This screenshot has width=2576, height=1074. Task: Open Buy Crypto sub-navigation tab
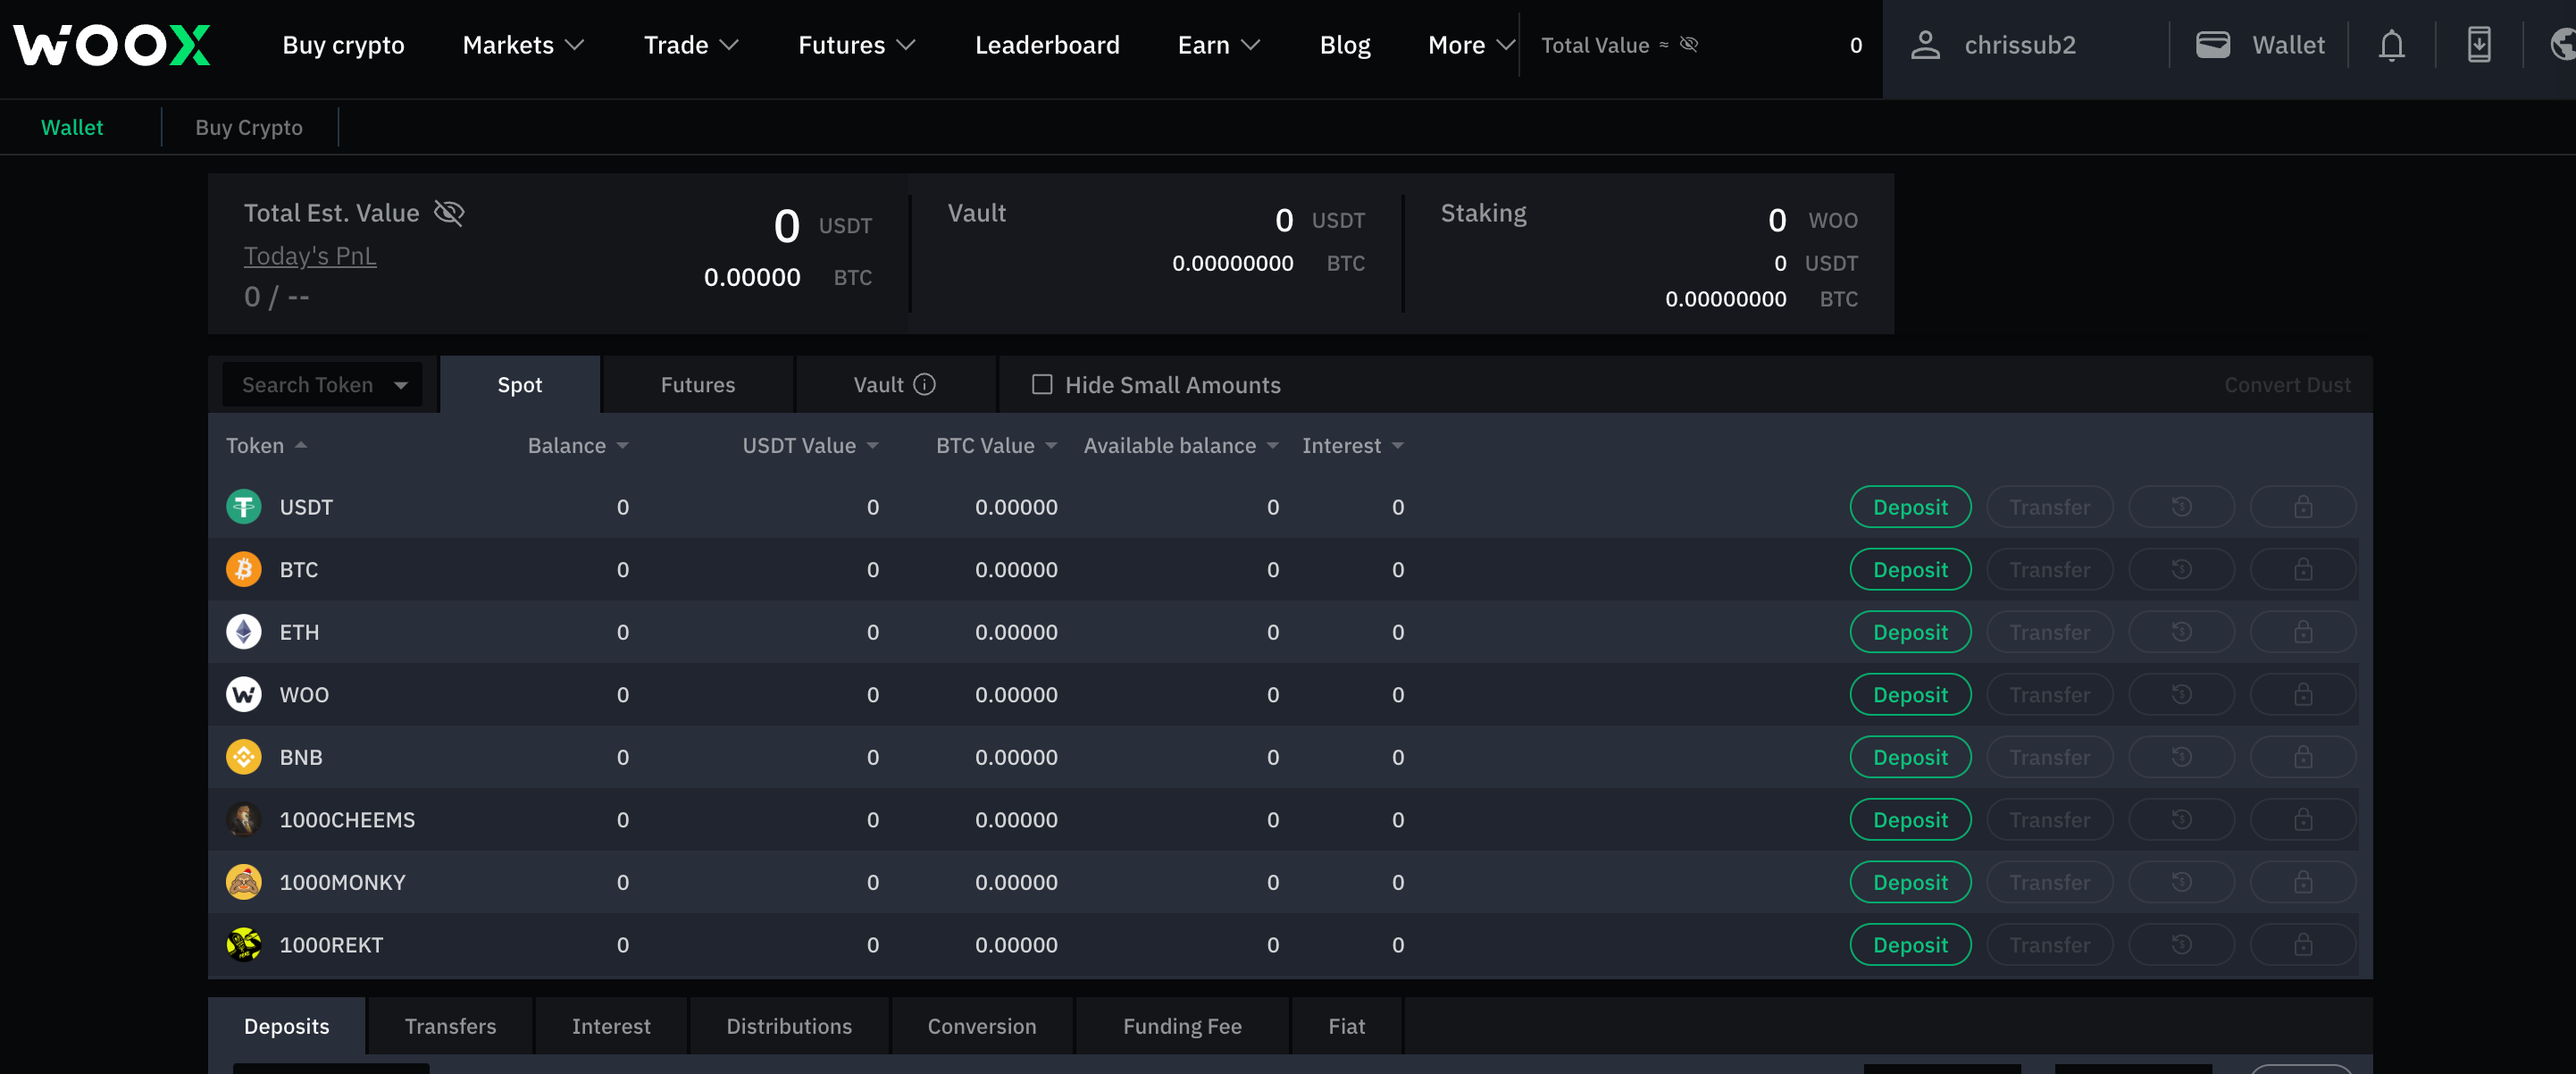tap(249, 127)
